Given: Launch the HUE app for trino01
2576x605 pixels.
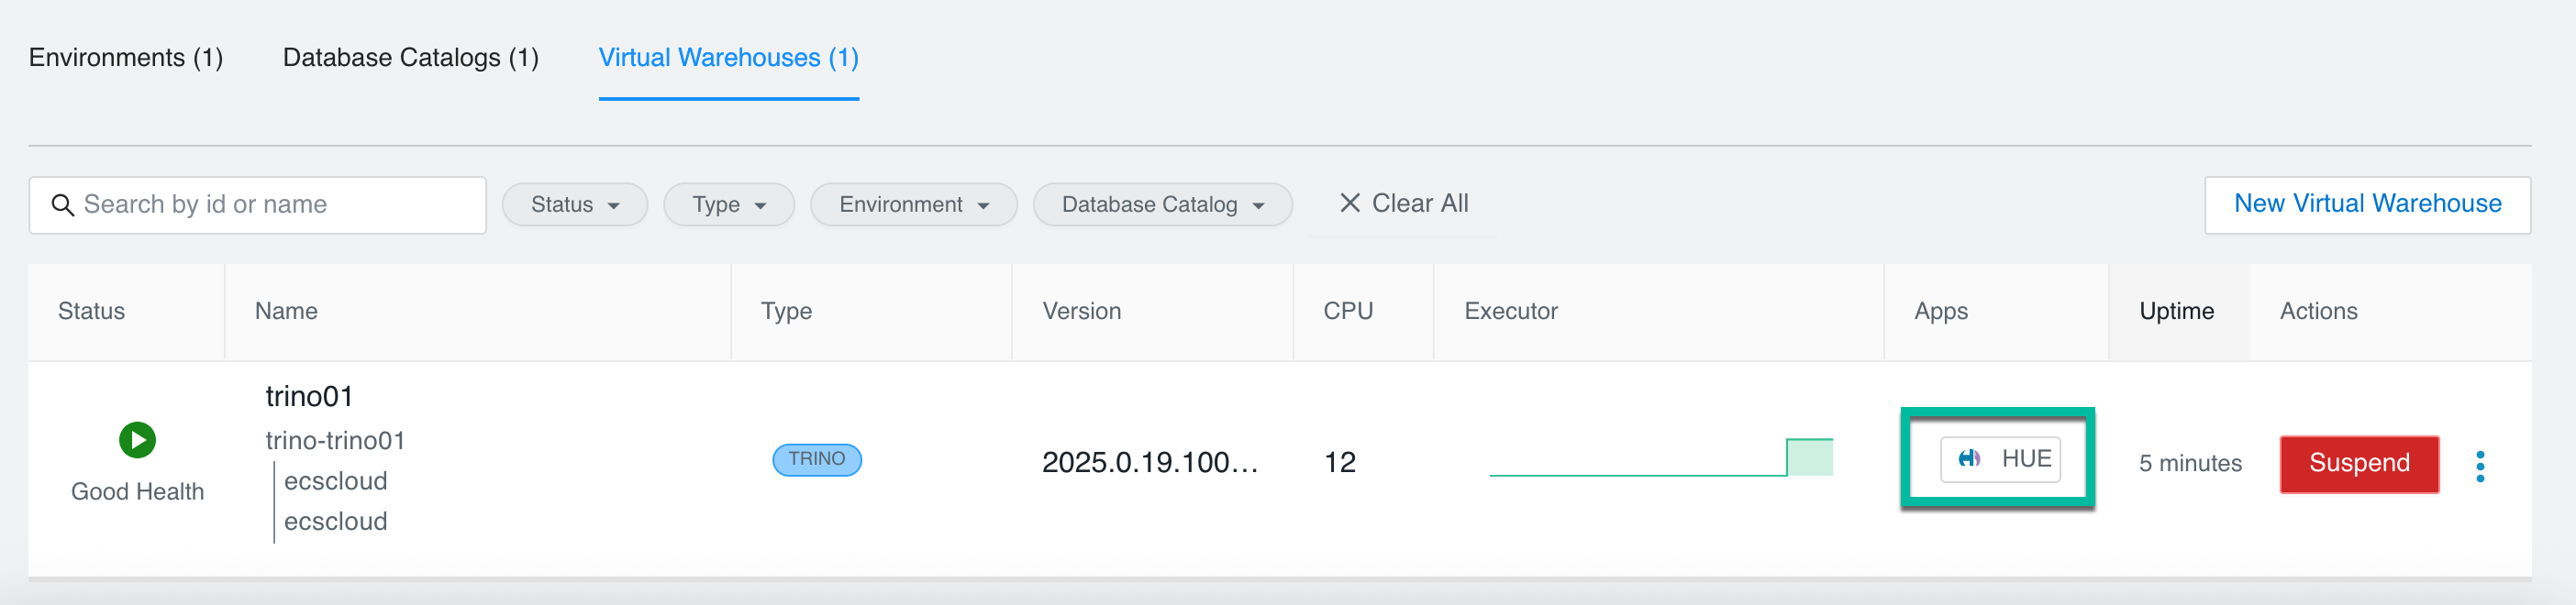Looking at the screenshot, I should (x=2000, y=459).
